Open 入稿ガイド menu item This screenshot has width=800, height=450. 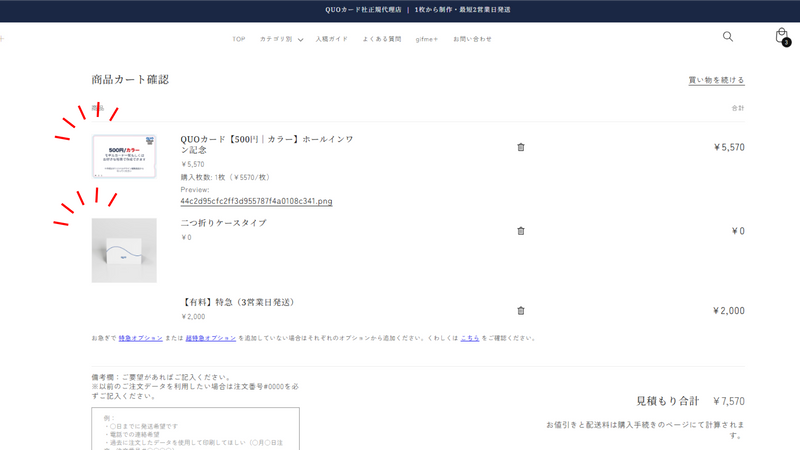click(x=332, y=39)
